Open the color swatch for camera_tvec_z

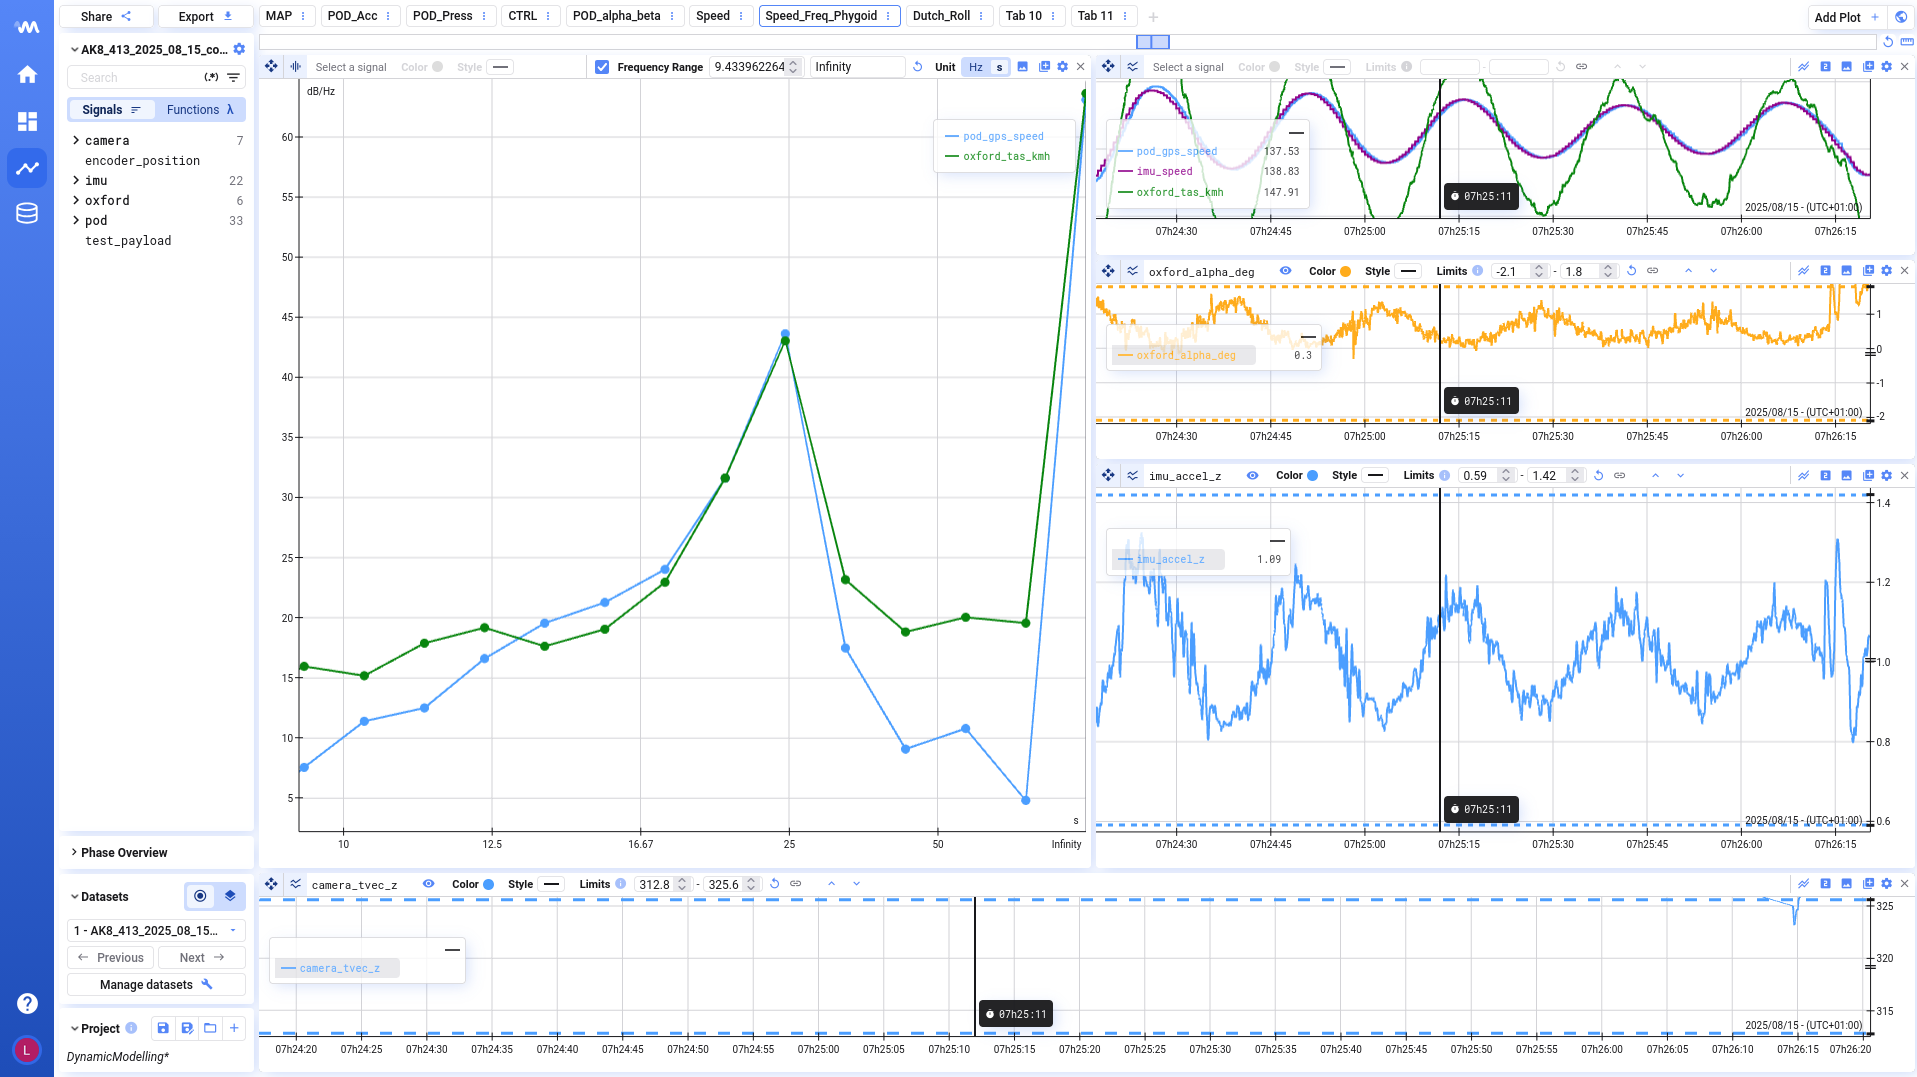(489, 884)
